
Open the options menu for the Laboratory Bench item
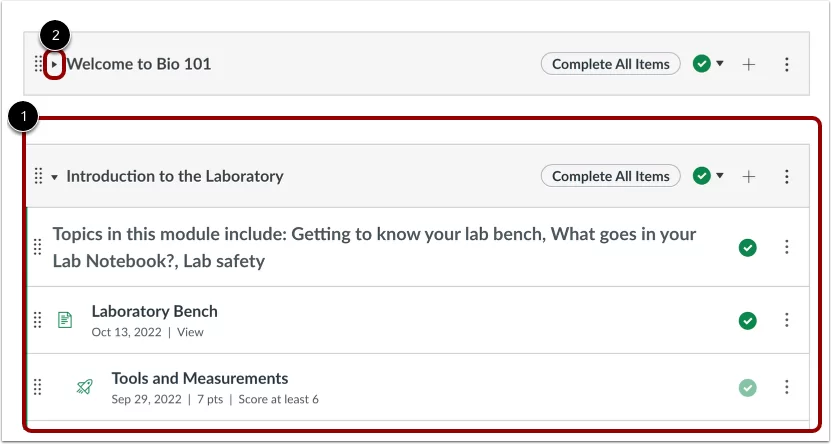point(786,320)
